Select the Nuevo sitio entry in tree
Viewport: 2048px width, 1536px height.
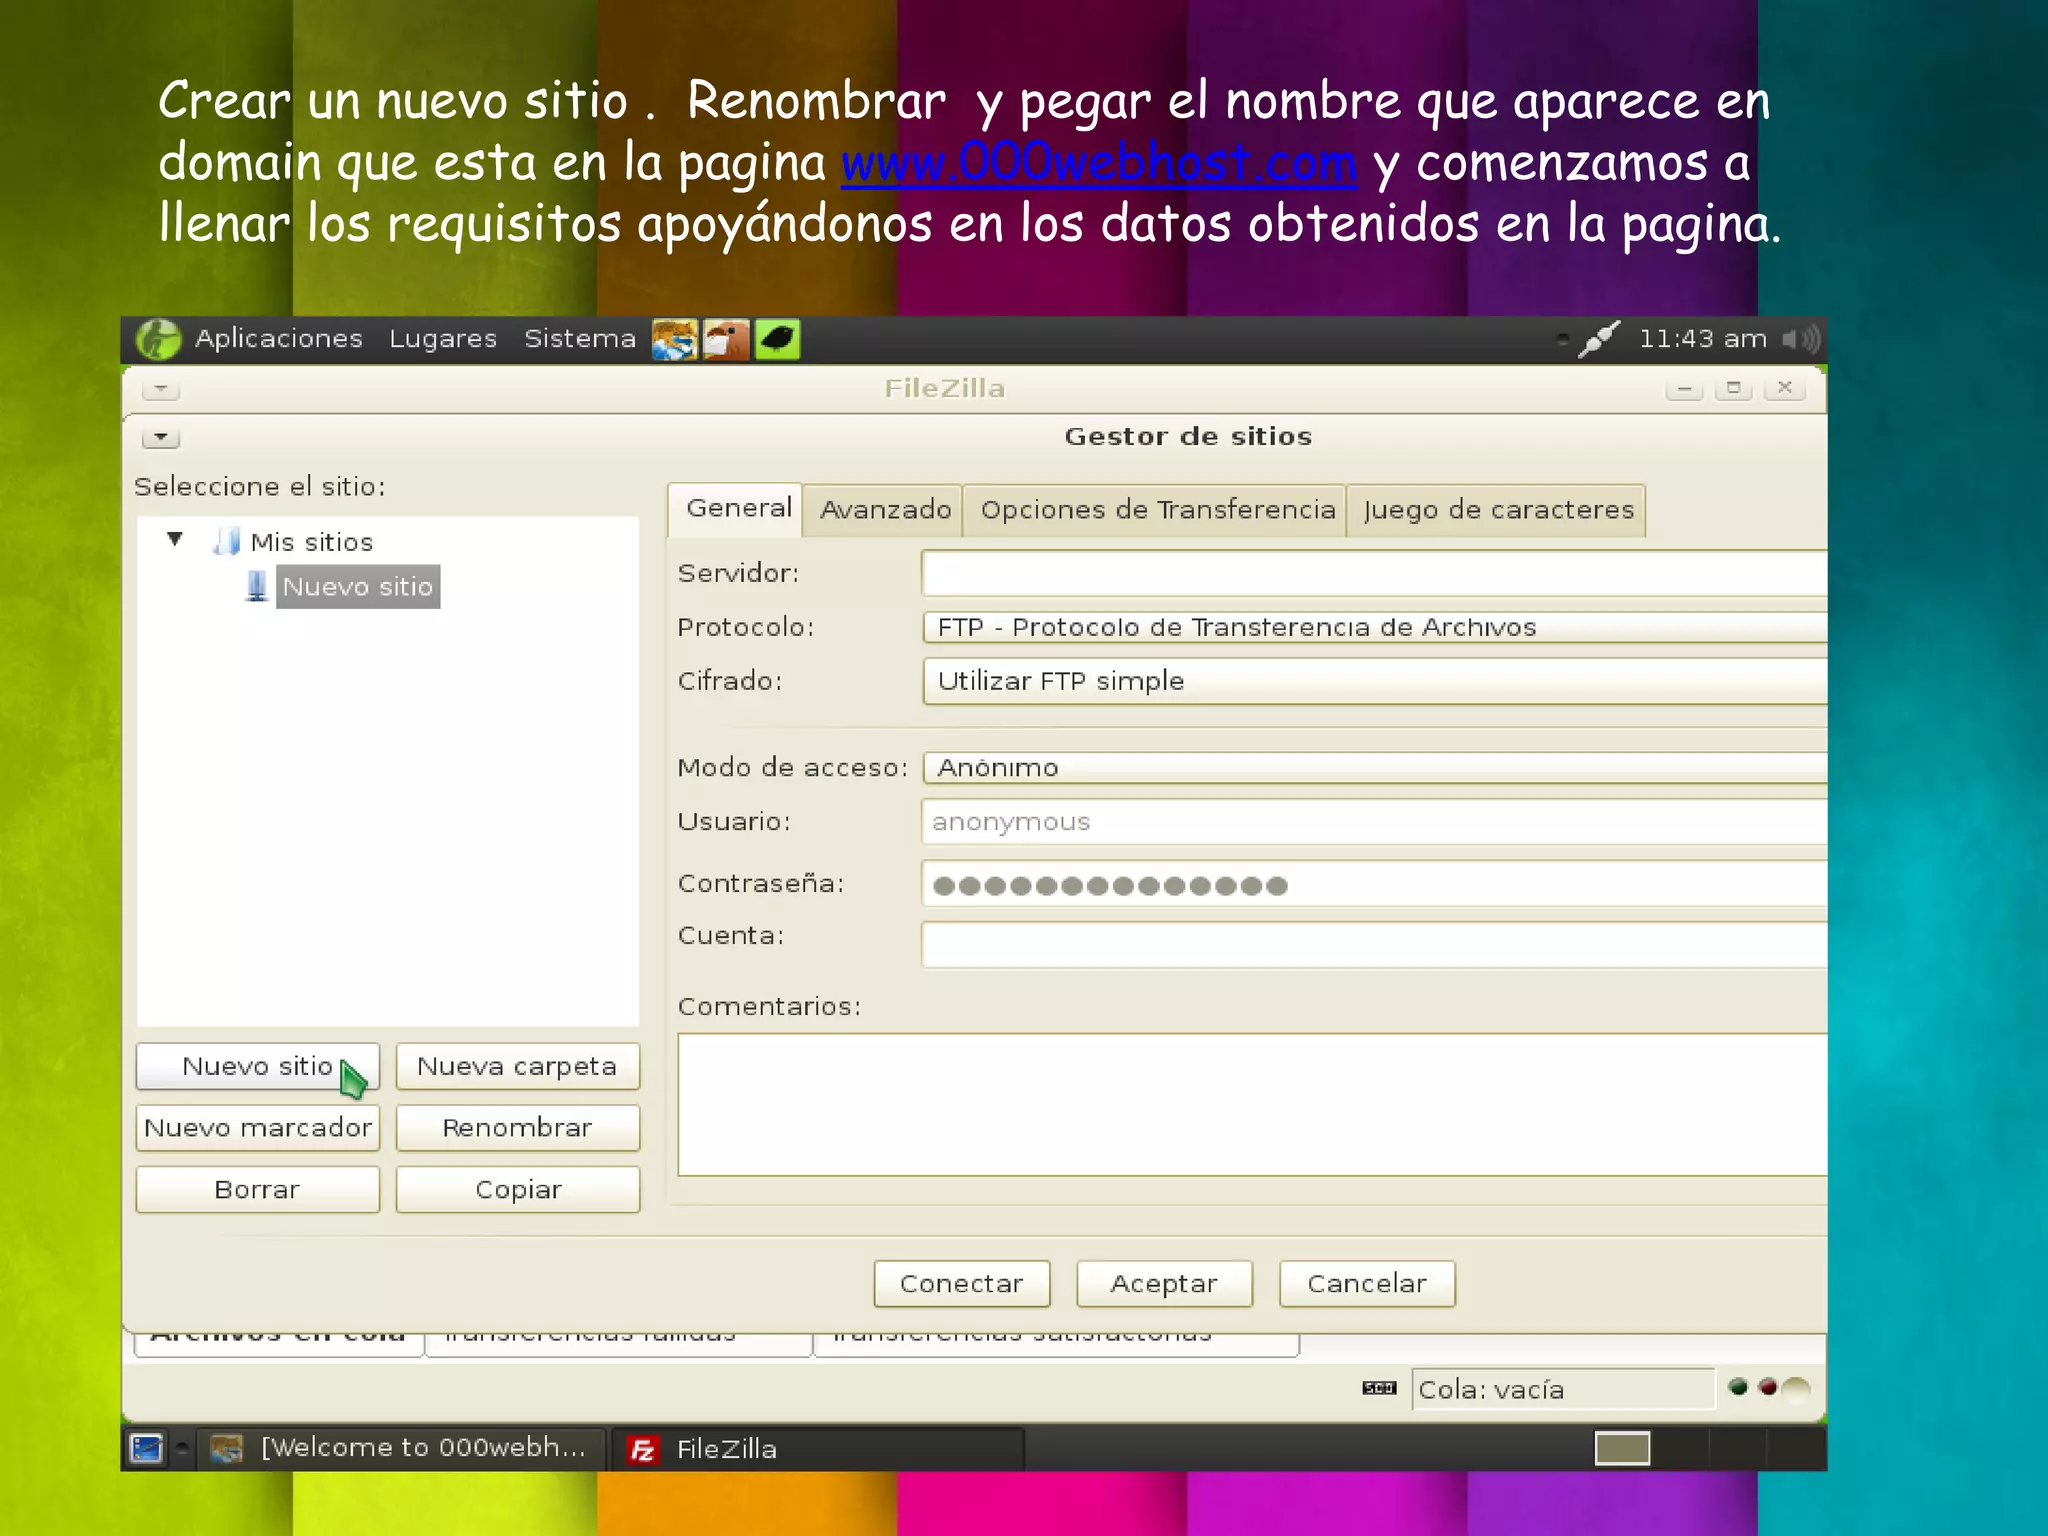tap(358, 586)
